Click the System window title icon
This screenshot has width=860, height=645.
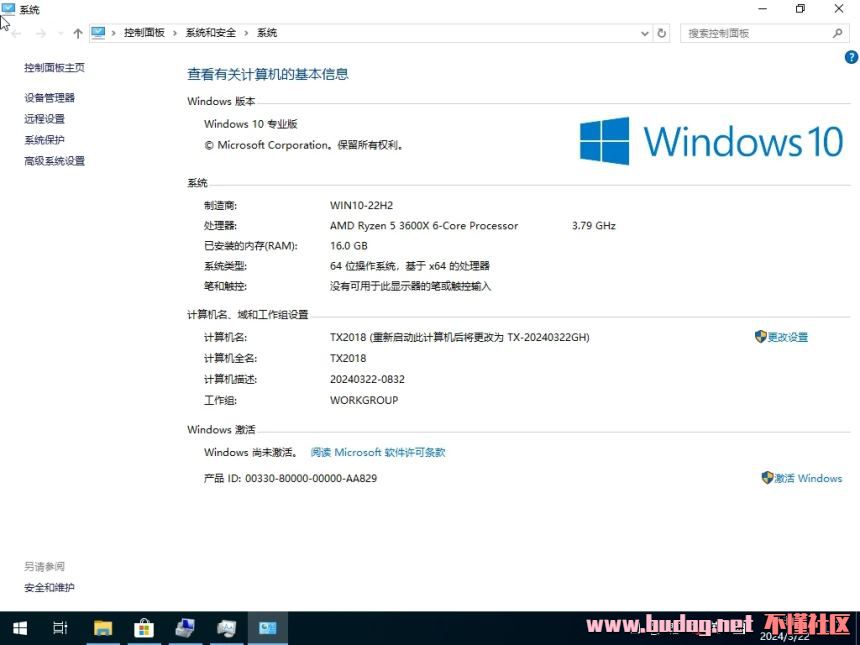point(8,8)
